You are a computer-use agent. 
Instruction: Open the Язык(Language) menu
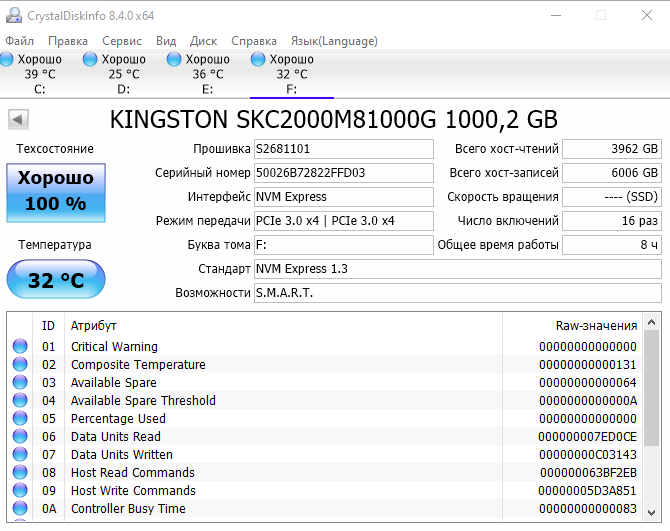pos(333,41)
